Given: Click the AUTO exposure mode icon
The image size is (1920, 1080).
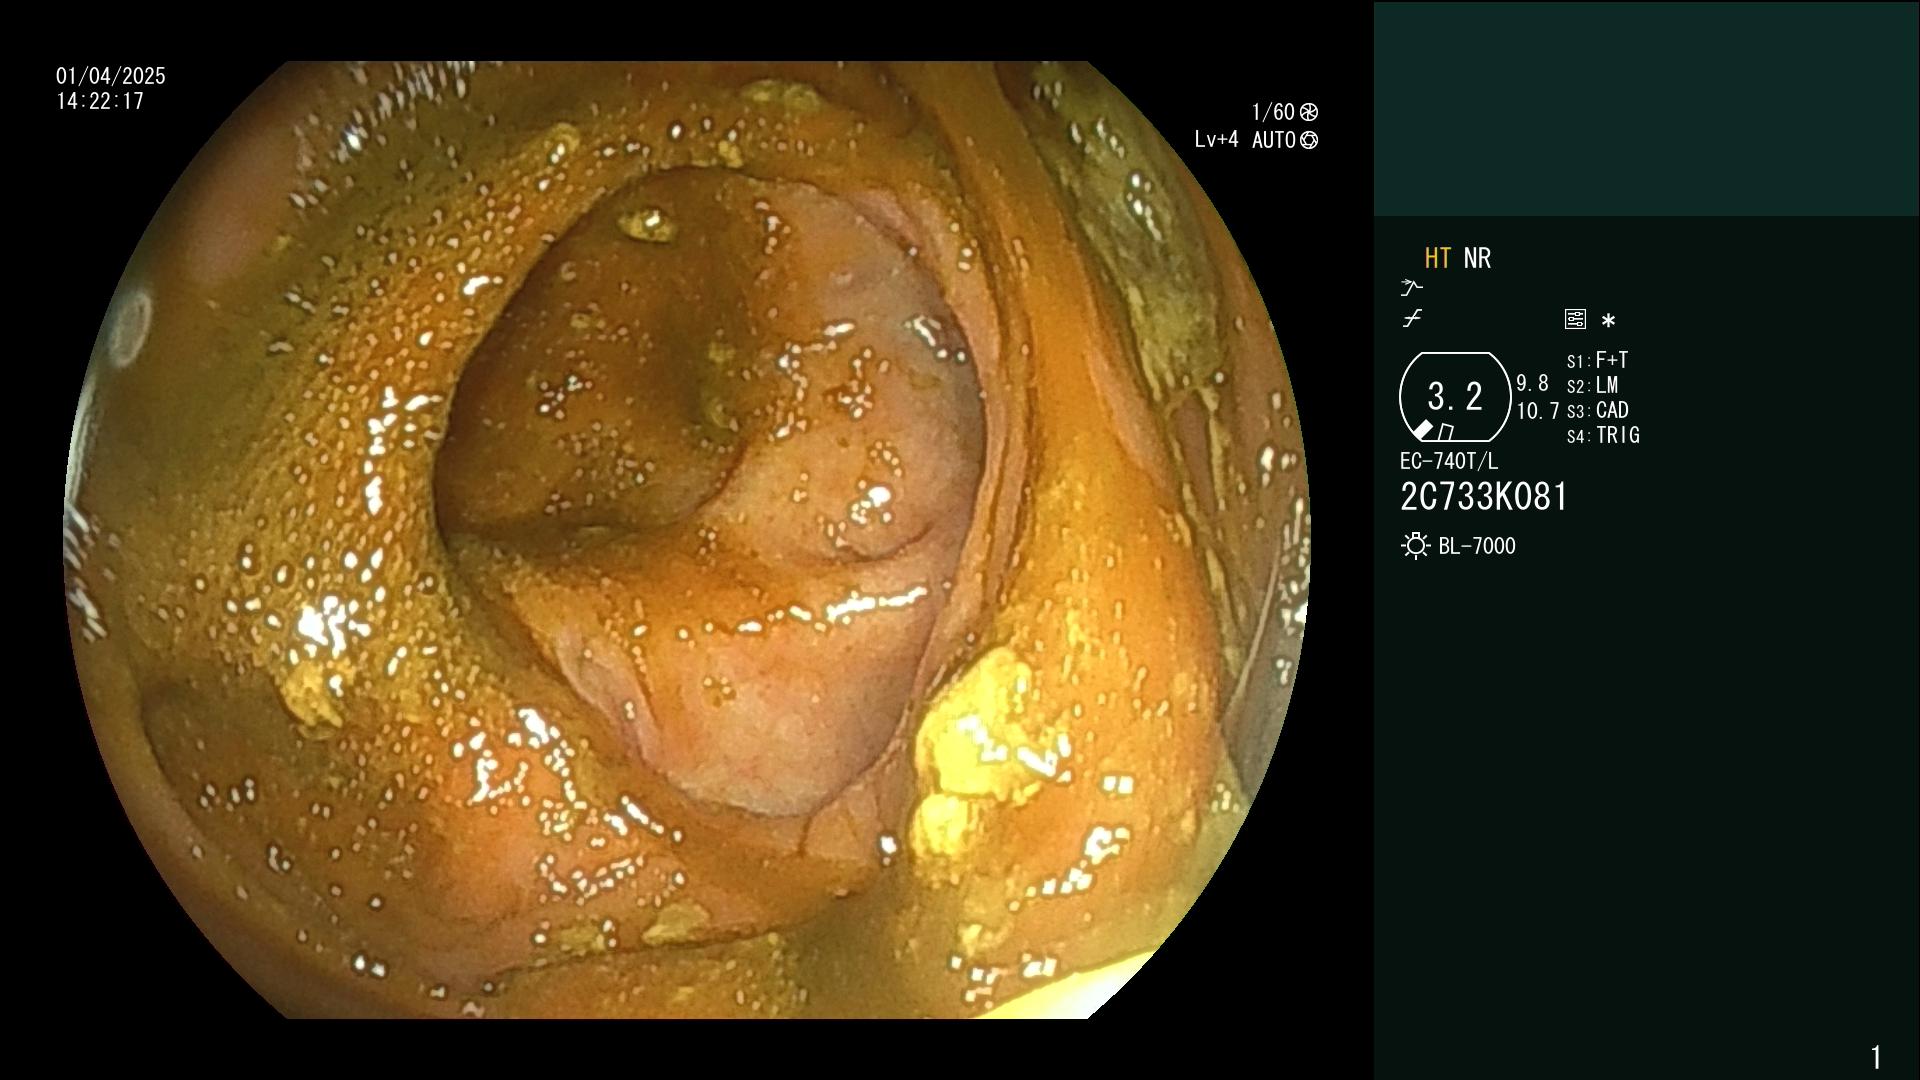Looking at the screenshot, I should point(1309,140).
